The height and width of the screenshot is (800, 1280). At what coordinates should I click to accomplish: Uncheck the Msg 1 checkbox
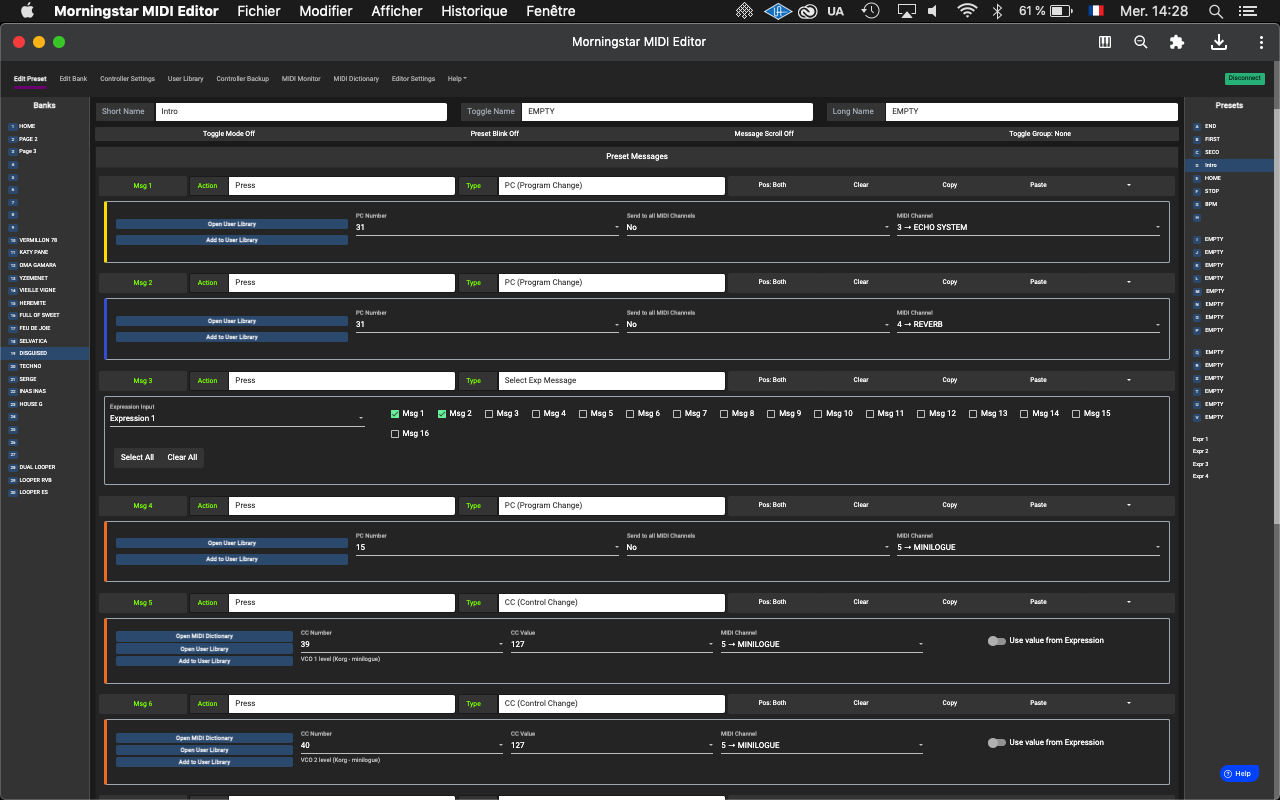[395, 413]
